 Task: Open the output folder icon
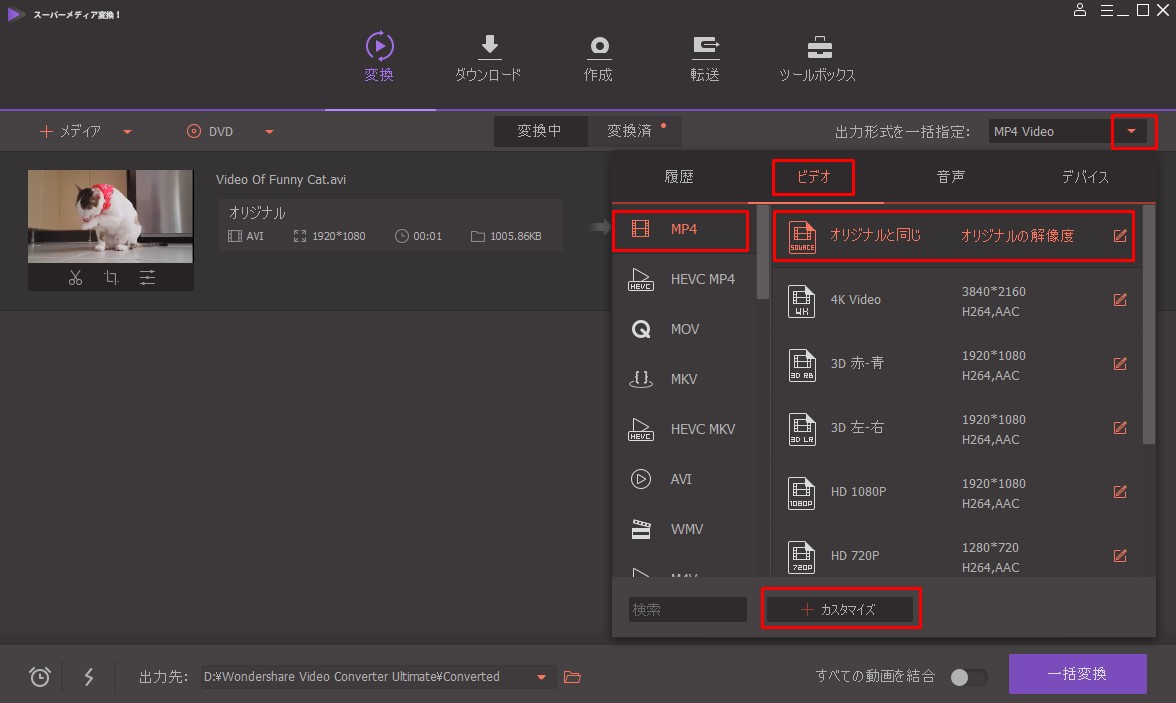(572, 677)
